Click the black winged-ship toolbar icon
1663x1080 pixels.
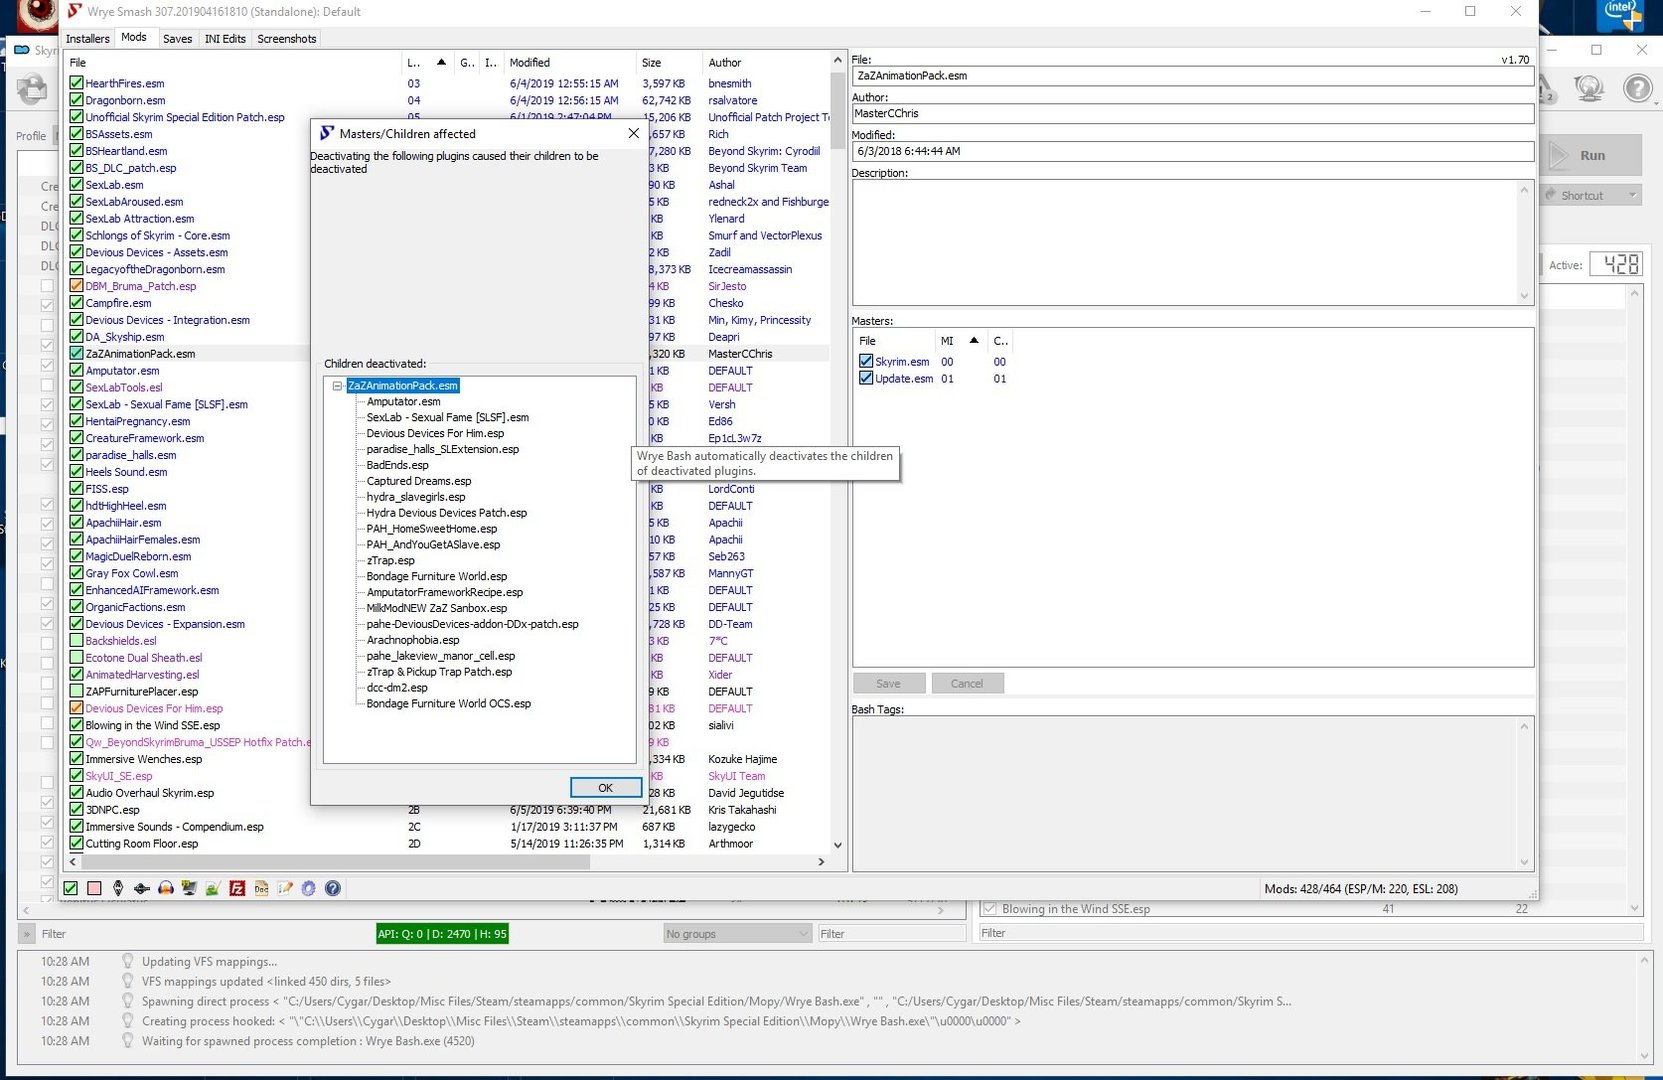tap(142, 888)
